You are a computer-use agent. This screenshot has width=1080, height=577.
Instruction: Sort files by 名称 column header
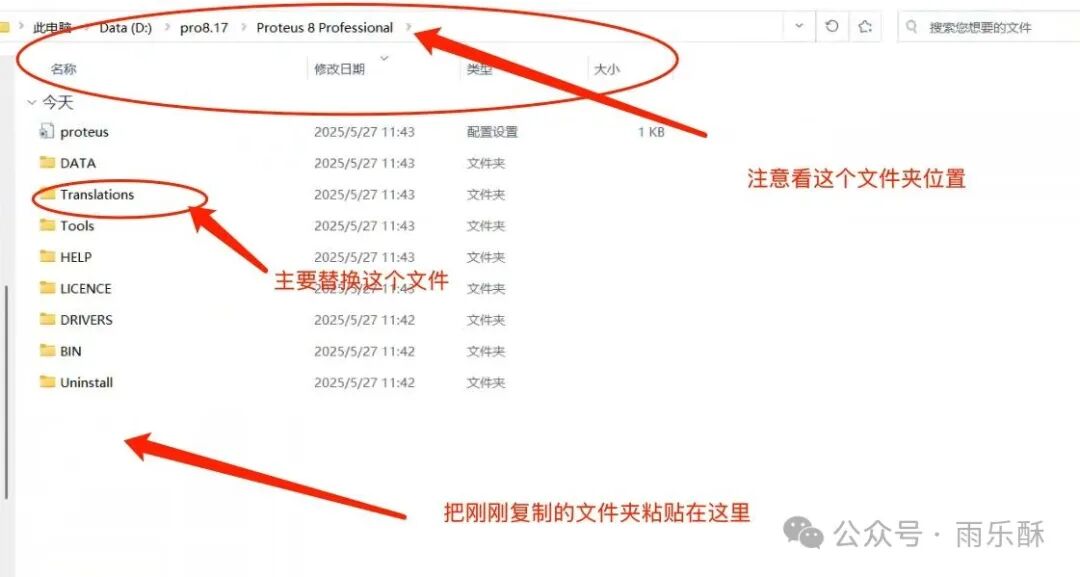[x=64, y=69]
